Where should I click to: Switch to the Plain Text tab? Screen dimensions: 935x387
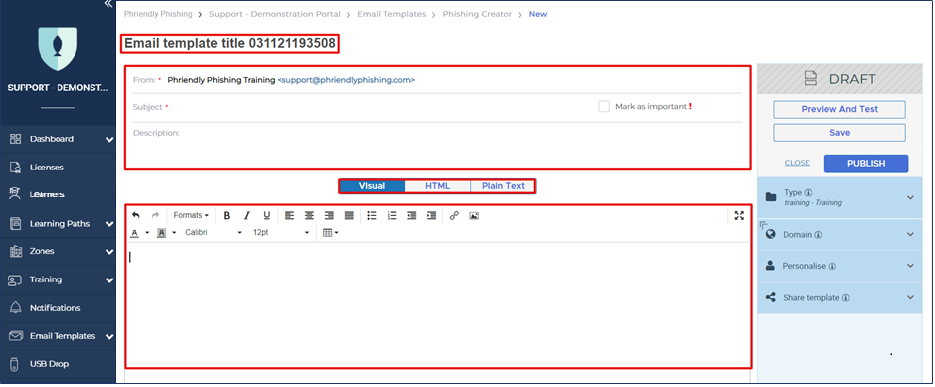[503, 185]
